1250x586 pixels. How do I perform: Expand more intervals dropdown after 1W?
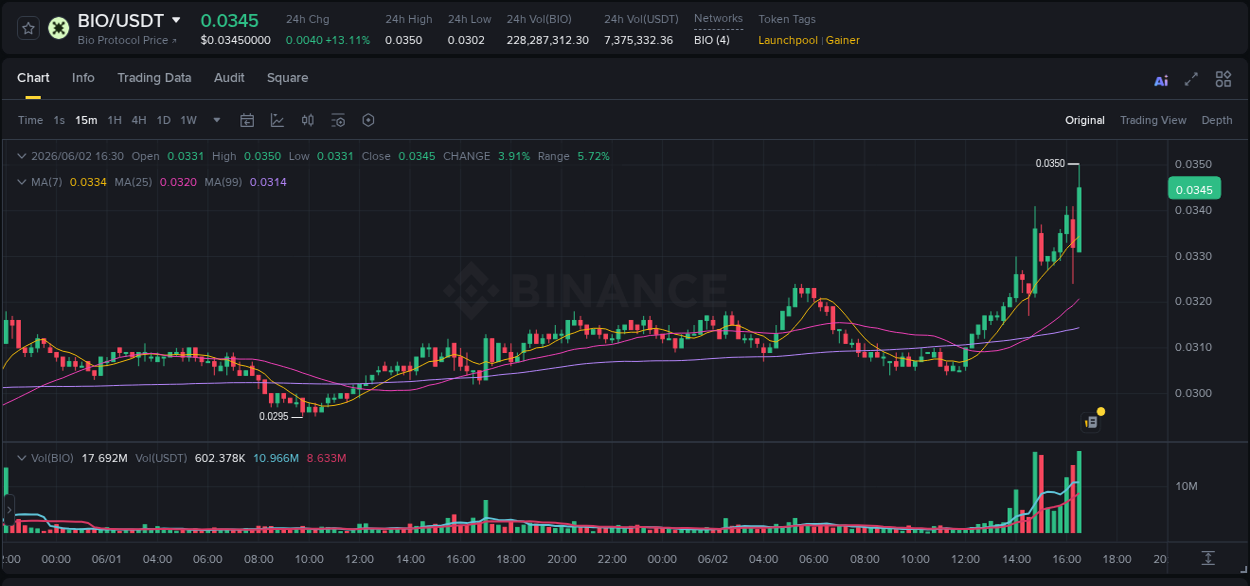217,120
